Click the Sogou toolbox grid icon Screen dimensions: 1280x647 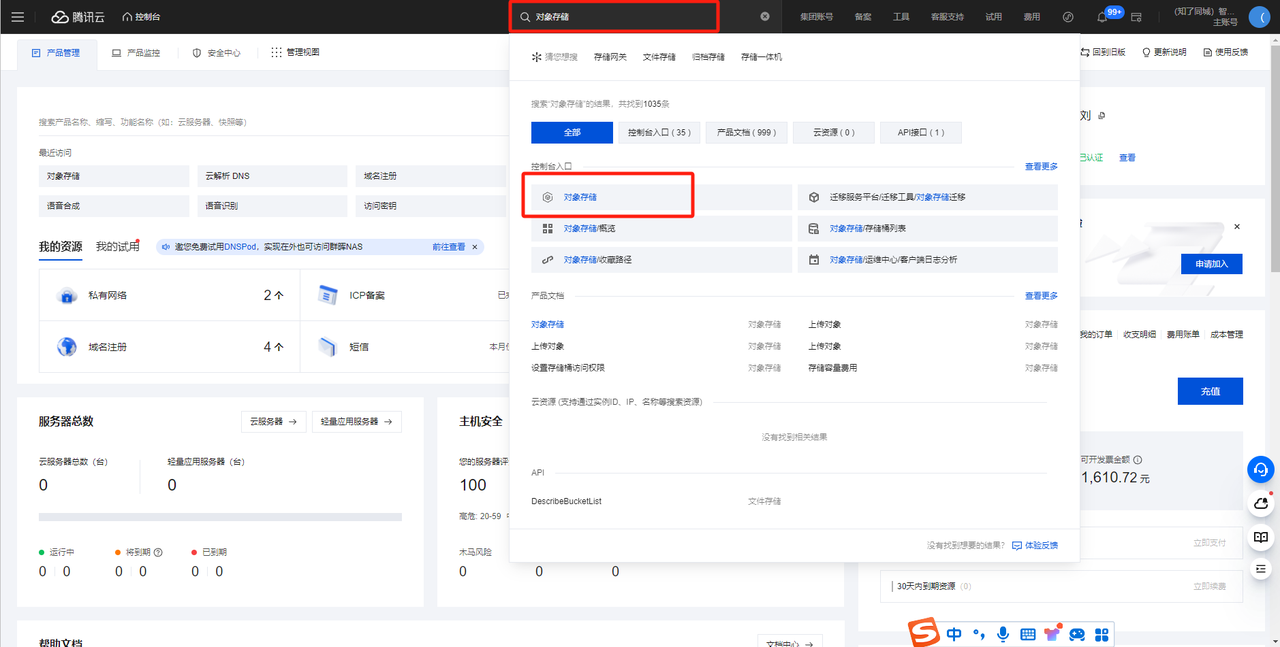pos(1101,634)
